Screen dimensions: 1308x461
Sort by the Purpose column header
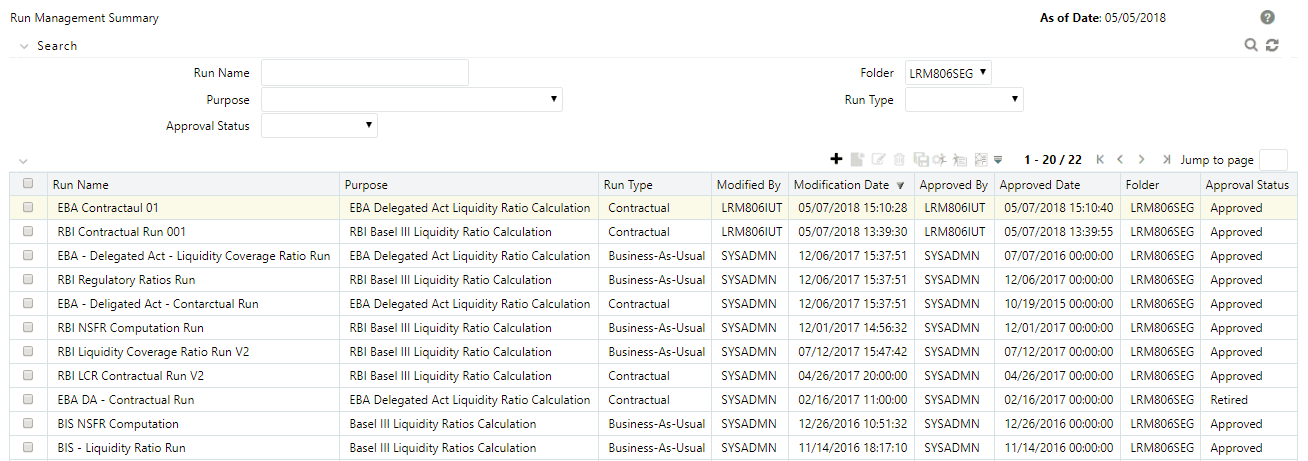tap(366, 185)
